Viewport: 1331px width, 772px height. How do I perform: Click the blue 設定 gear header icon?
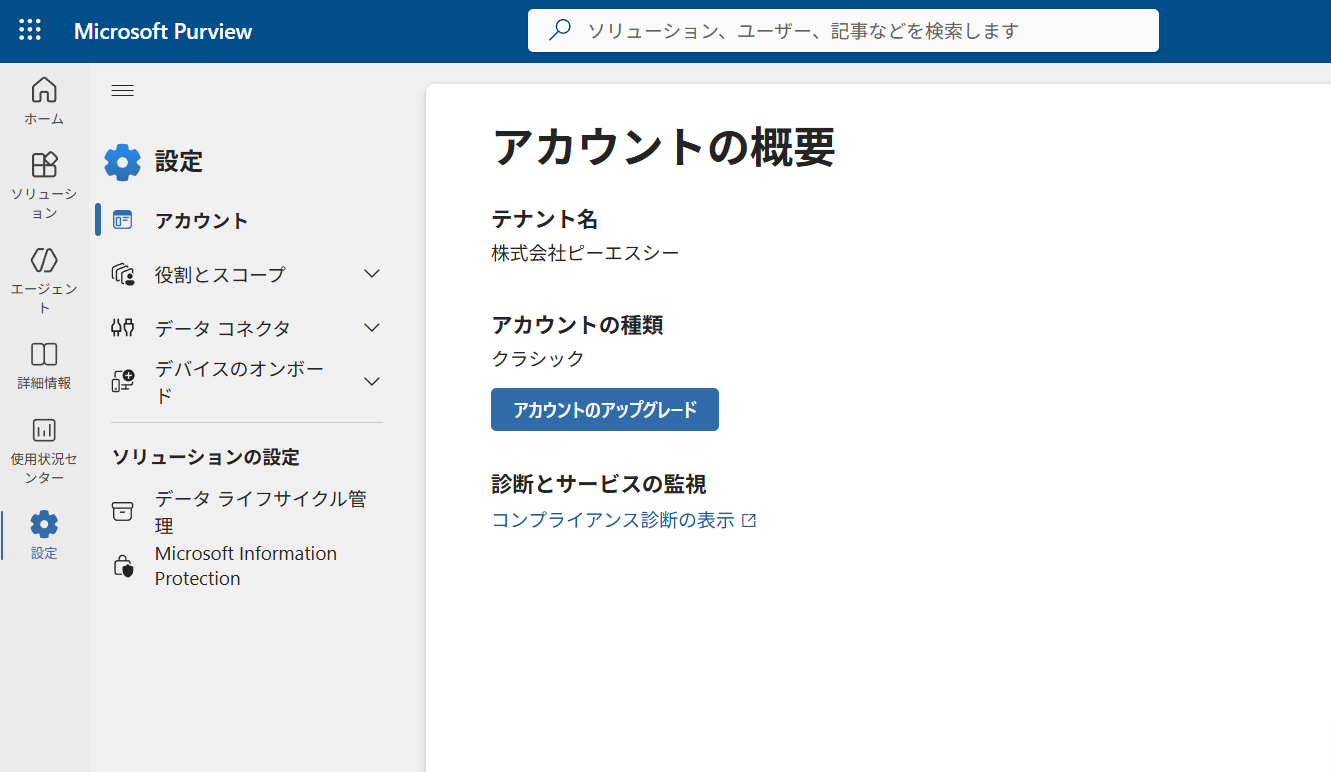coord(123,161)
